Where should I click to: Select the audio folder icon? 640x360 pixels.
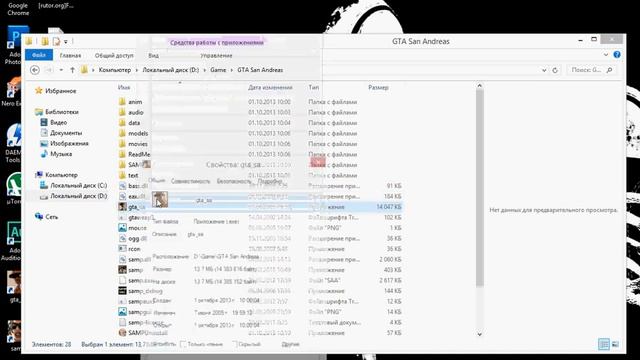(122, 112)
